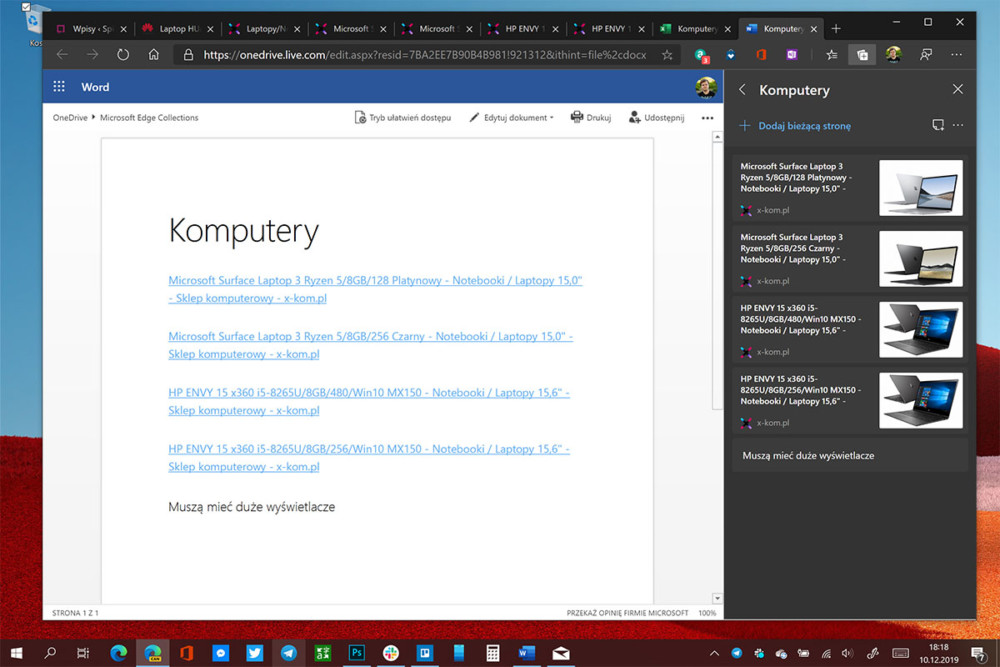The width and height of the screenshot is (1000, 667).
Task: Select the Surface Laptop 3 Platynowy collection thumbnail
Action: coord(920,188)
